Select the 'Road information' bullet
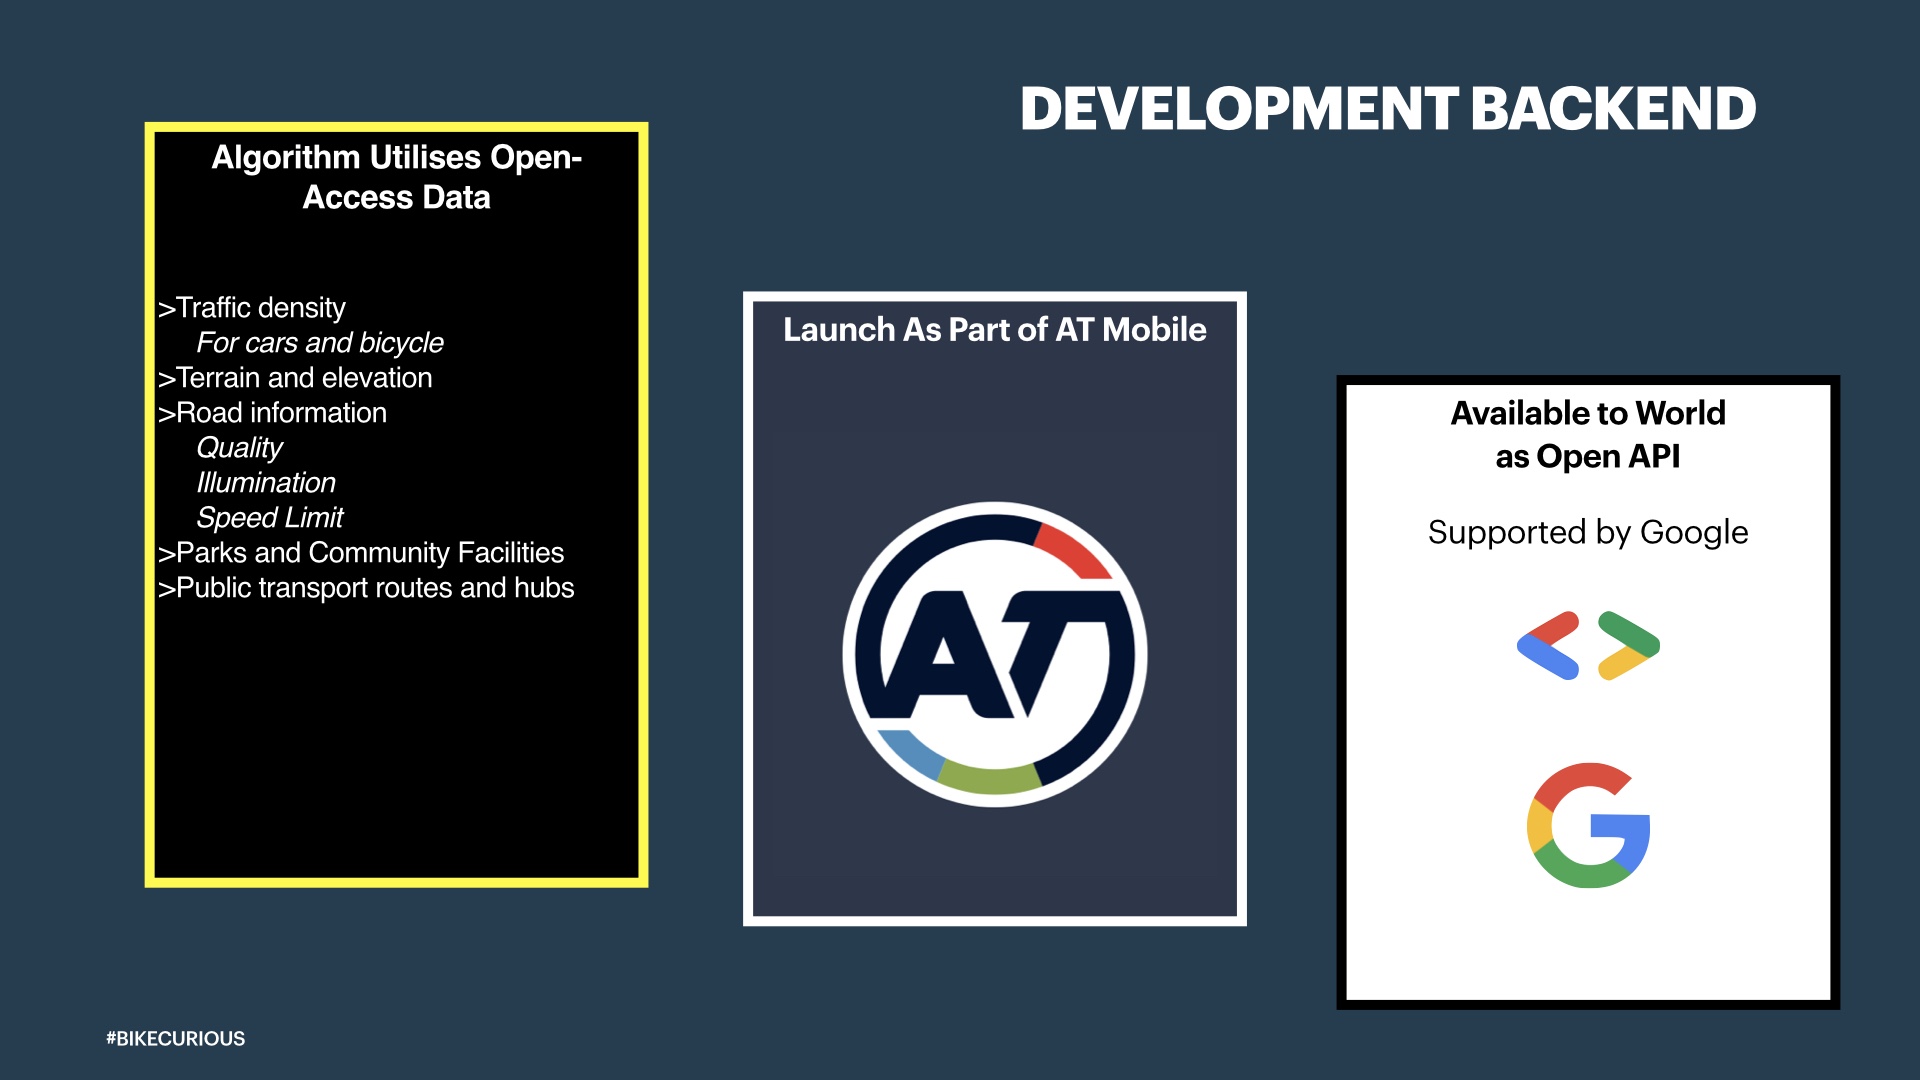The width and height of the screenshot is (1920, 1080). (x=280, y=413)
